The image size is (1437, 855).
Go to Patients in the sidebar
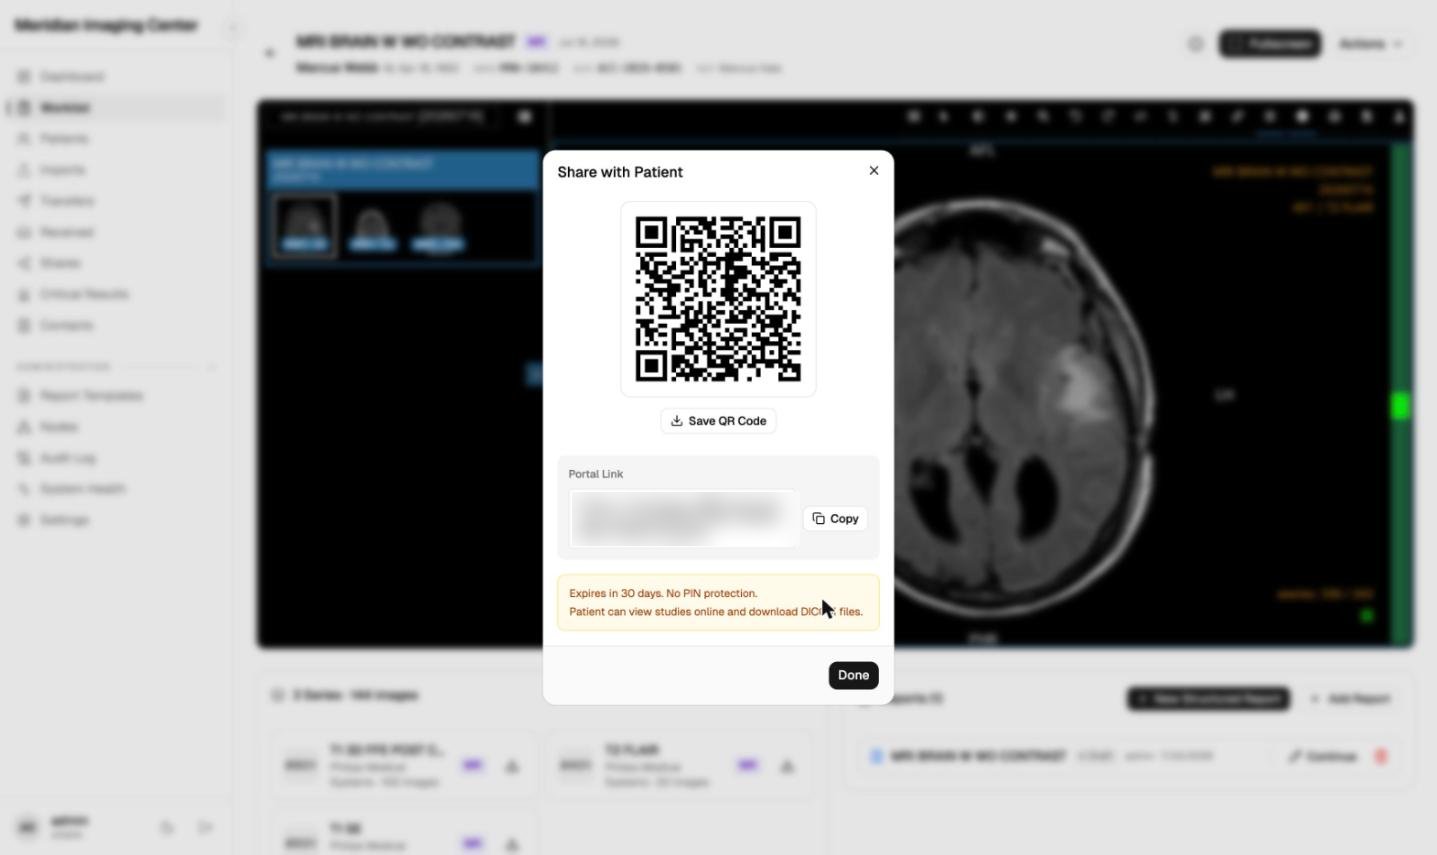64,139
